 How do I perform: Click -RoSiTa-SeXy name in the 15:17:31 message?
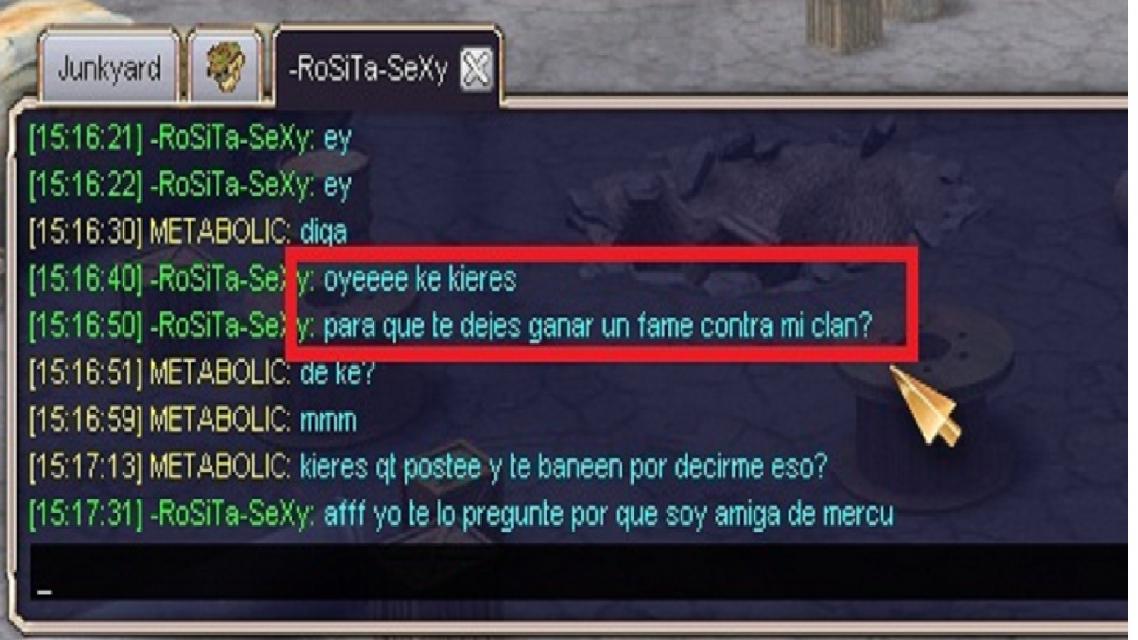tap(232, 515)
